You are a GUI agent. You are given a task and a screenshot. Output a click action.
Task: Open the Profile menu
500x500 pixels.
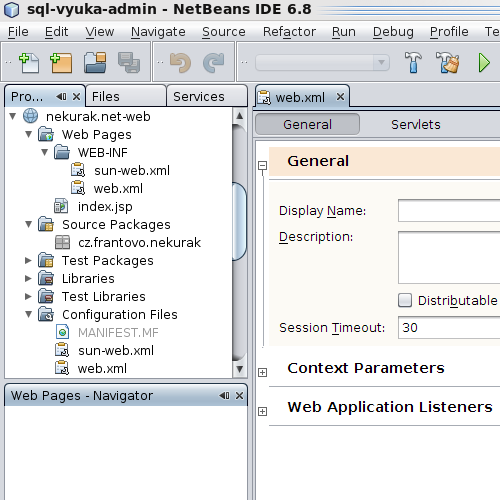point(449,32)
